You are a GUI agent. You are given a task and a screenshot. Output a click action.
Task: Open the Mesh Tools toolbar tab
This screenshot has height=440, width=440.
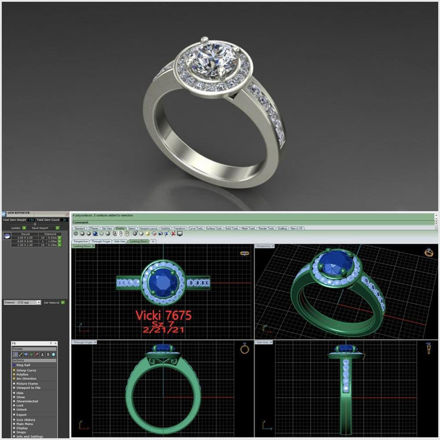[248, 228]
